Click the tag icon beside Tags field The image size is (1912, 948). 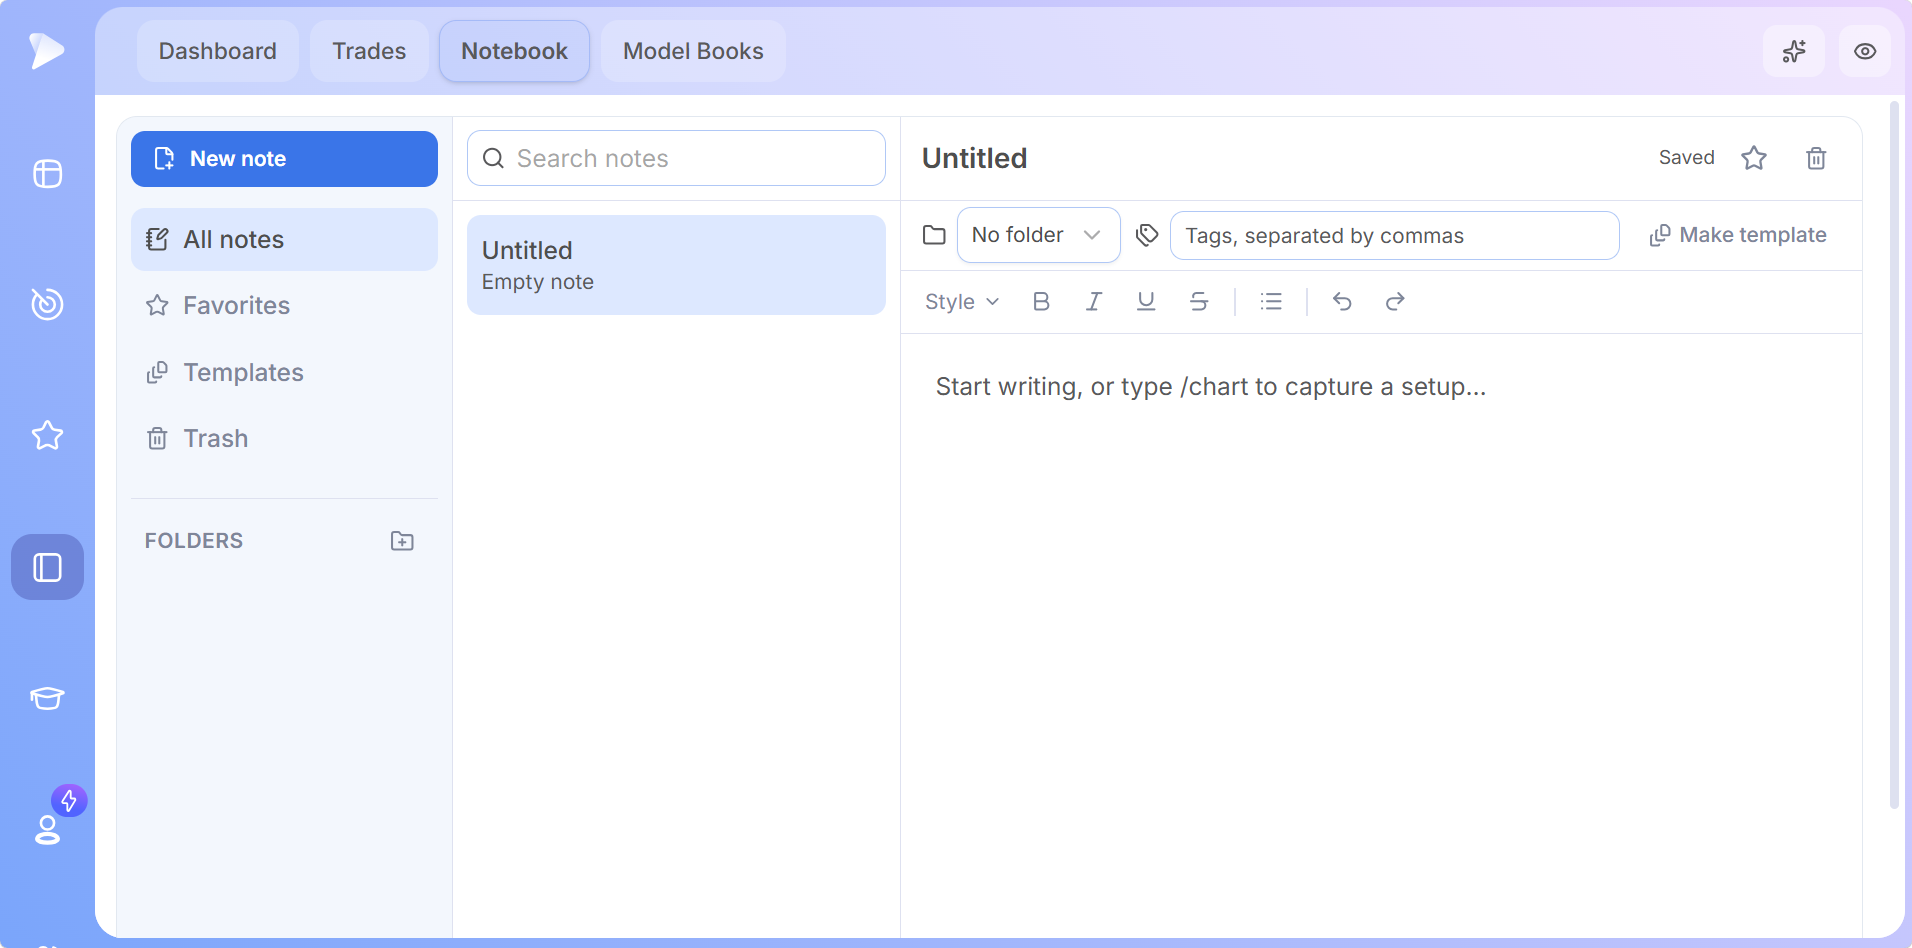(x=1147, y=235)
